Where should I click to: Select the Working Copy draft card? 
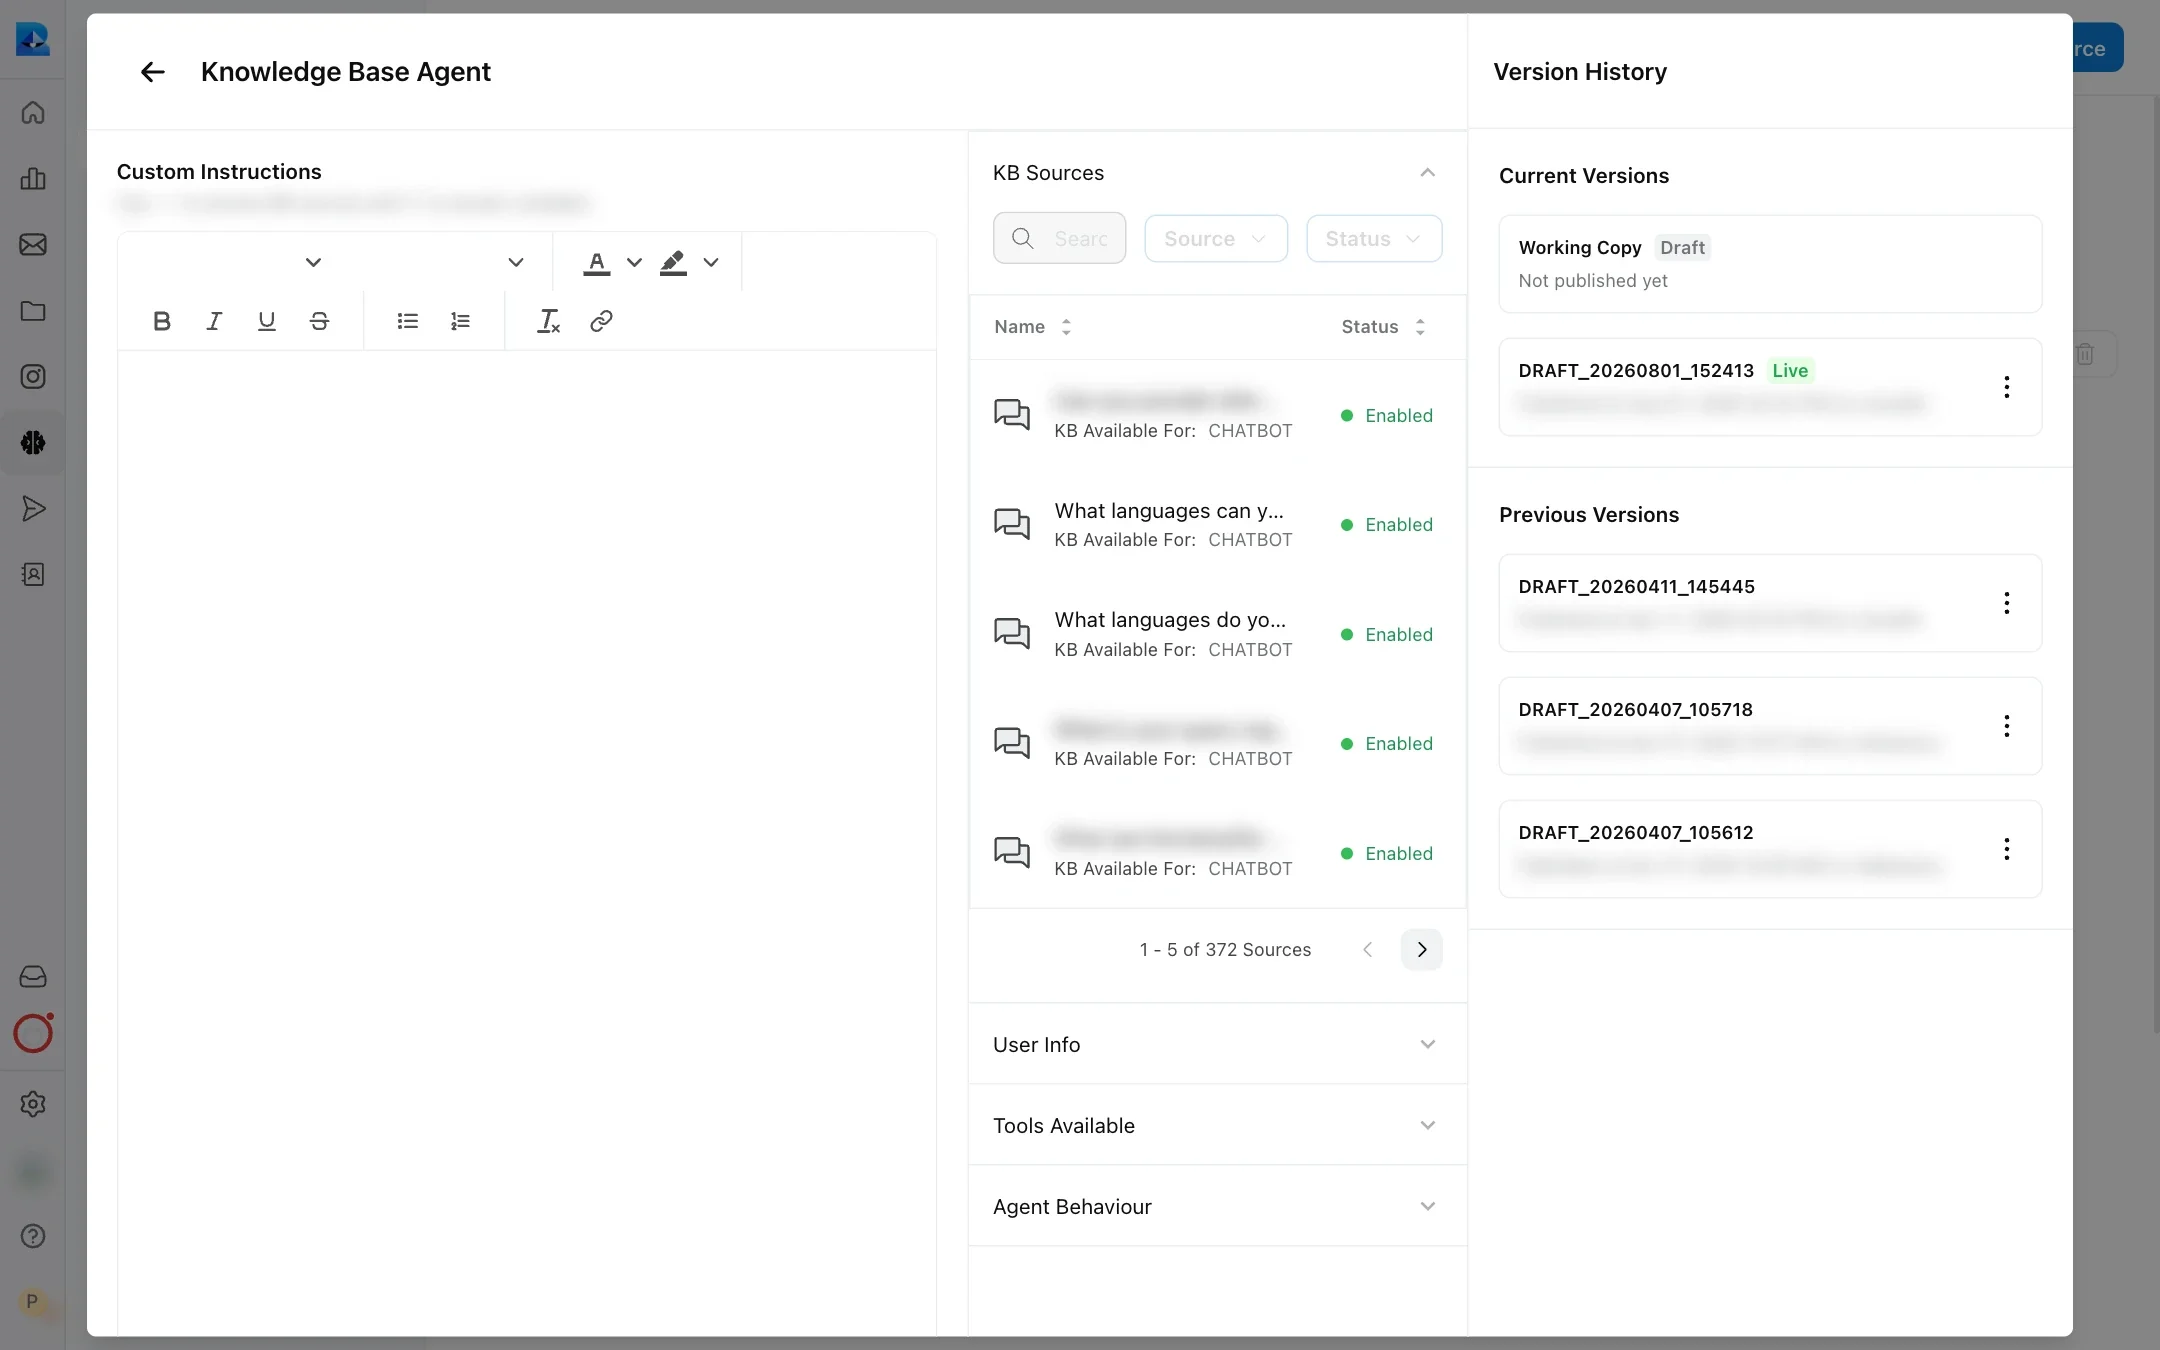click(1770, 264)
